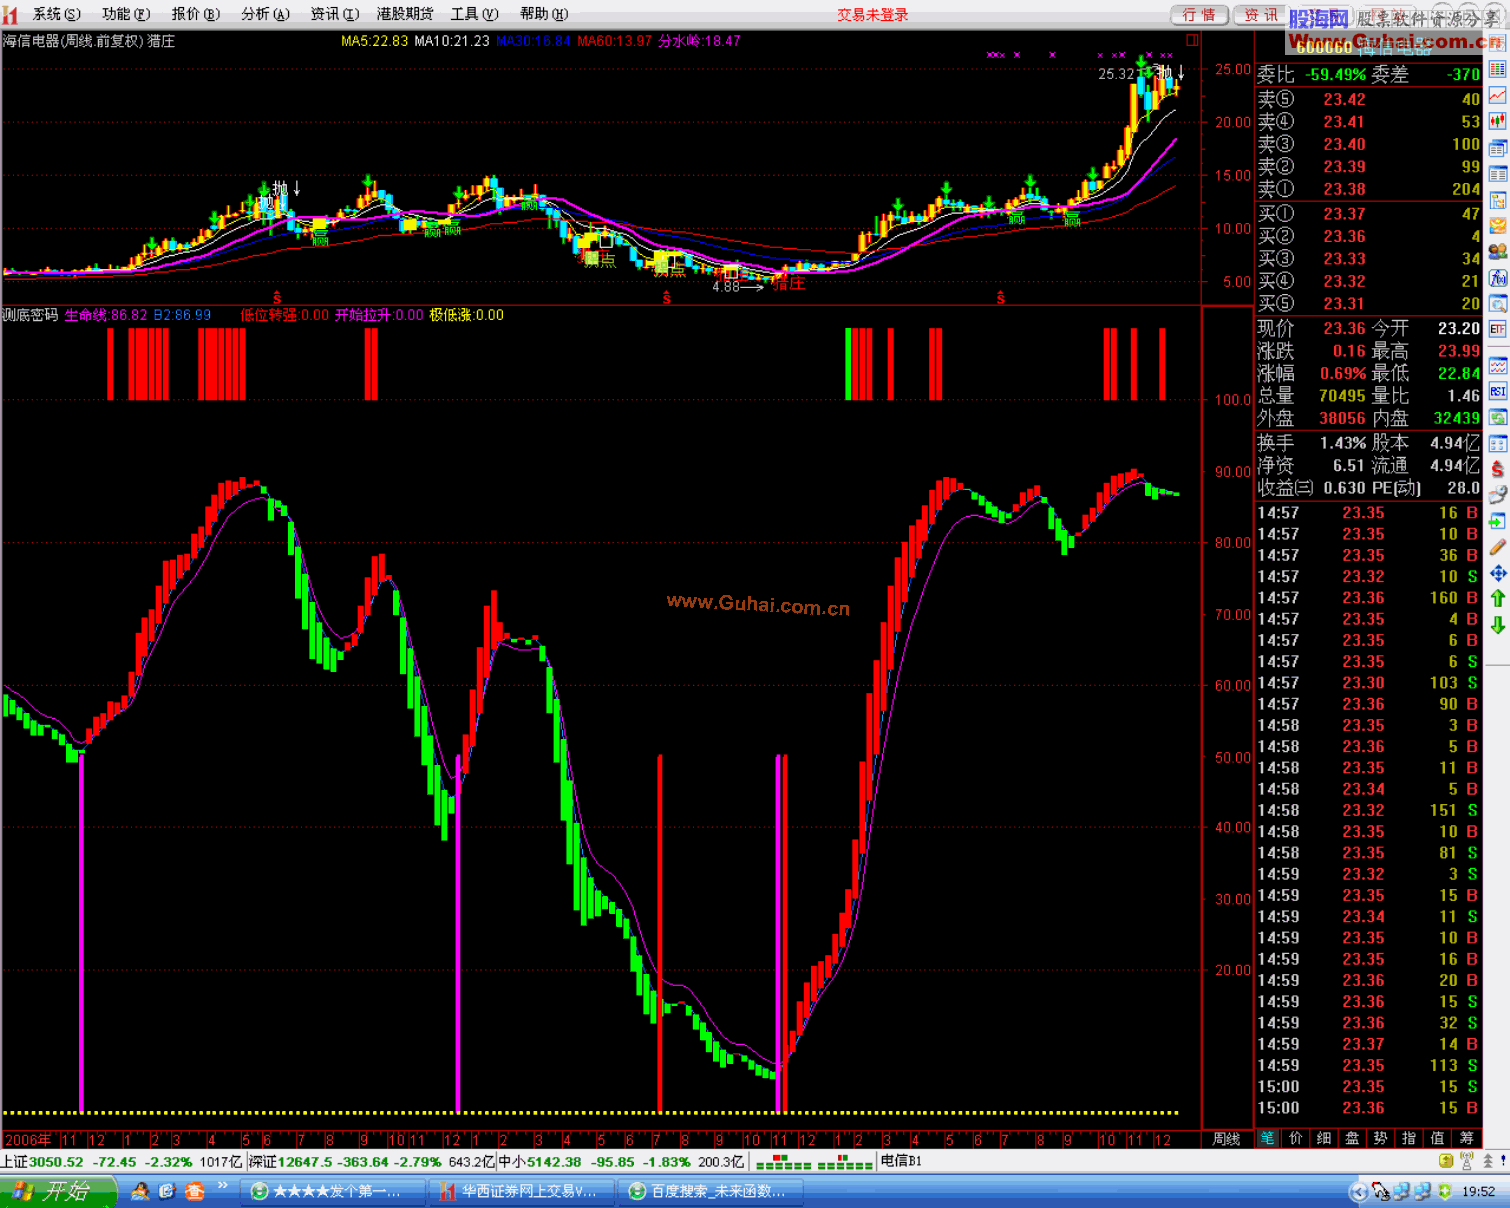Image resolution: width=1510 pixels, height=1208 pixels.
Task: Click the blue four-way move icon in sidebar
Action: pyautogui.click(x=1497, y=573)
